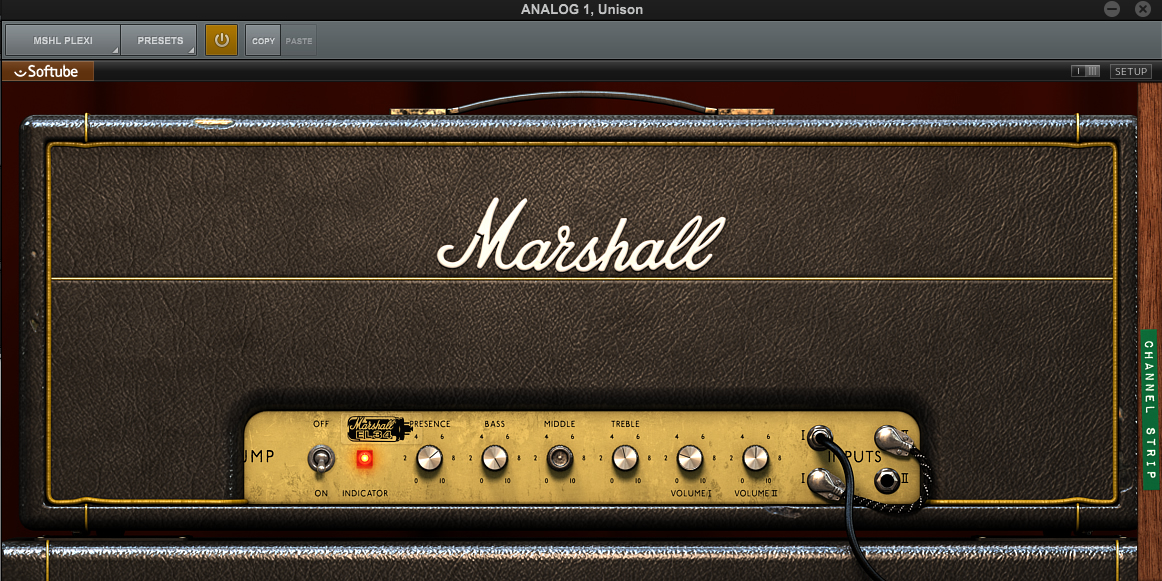Click the Presence knob
Screen dimensions: 1162x581
pyautogui.click(x=429, y=459)
